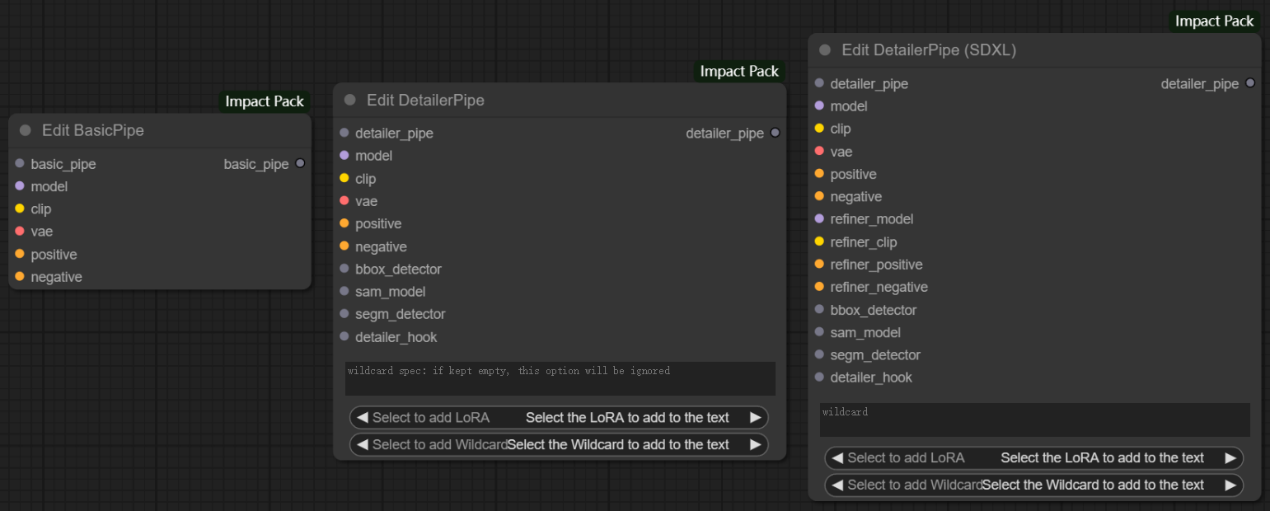
Task: Click the wildcard spec text field in Edit DetailerPipe
Action: pos(560,378)
